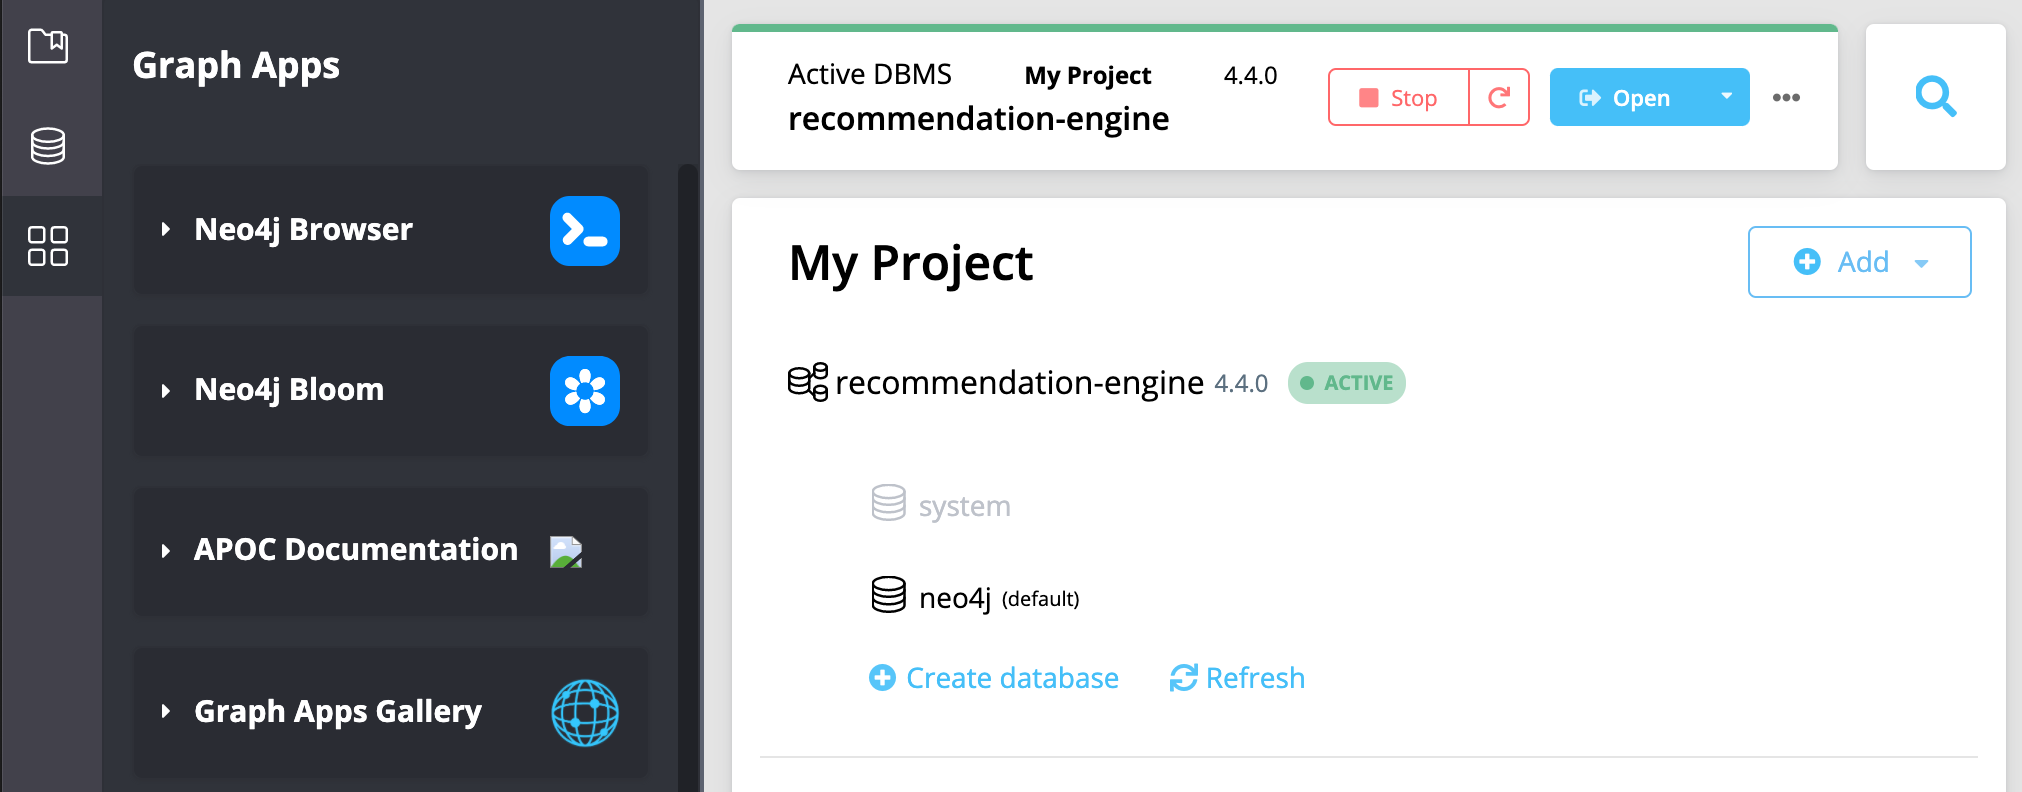Select the Graph Apps grid sidebar icon

[x=48, y=246]
